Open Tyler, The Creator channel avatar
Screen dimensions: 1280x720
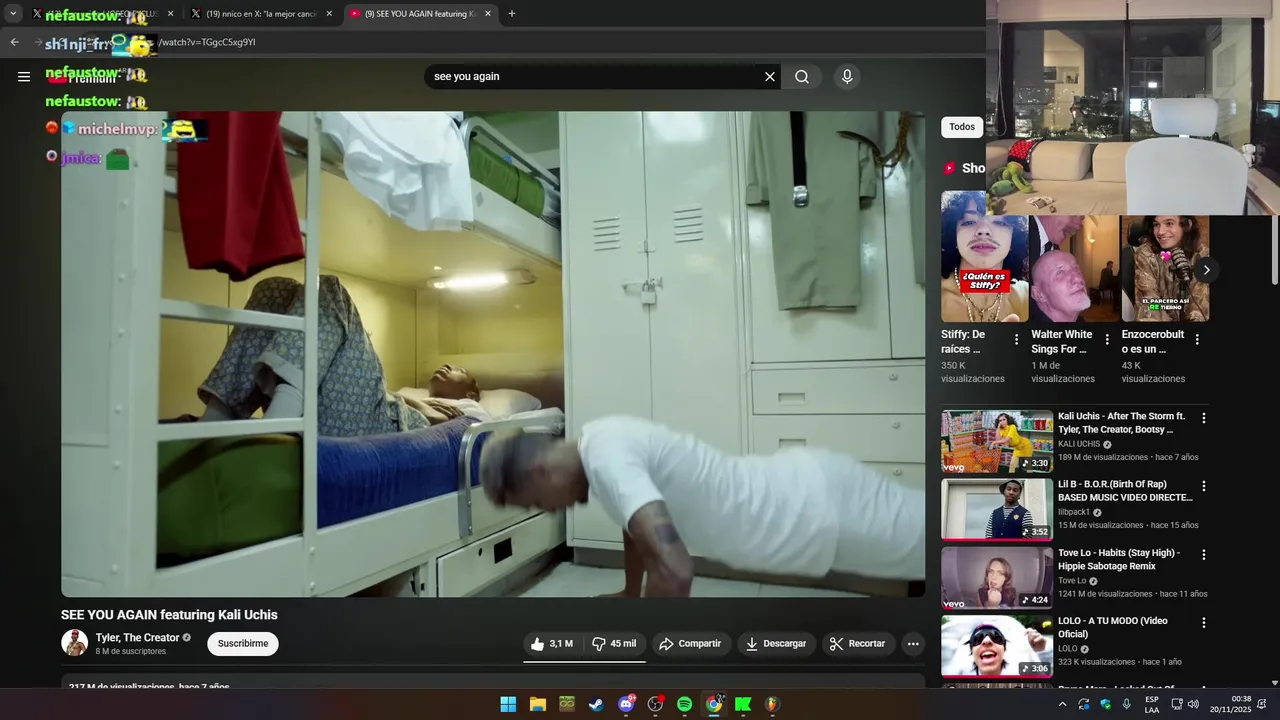pos(75,643)
